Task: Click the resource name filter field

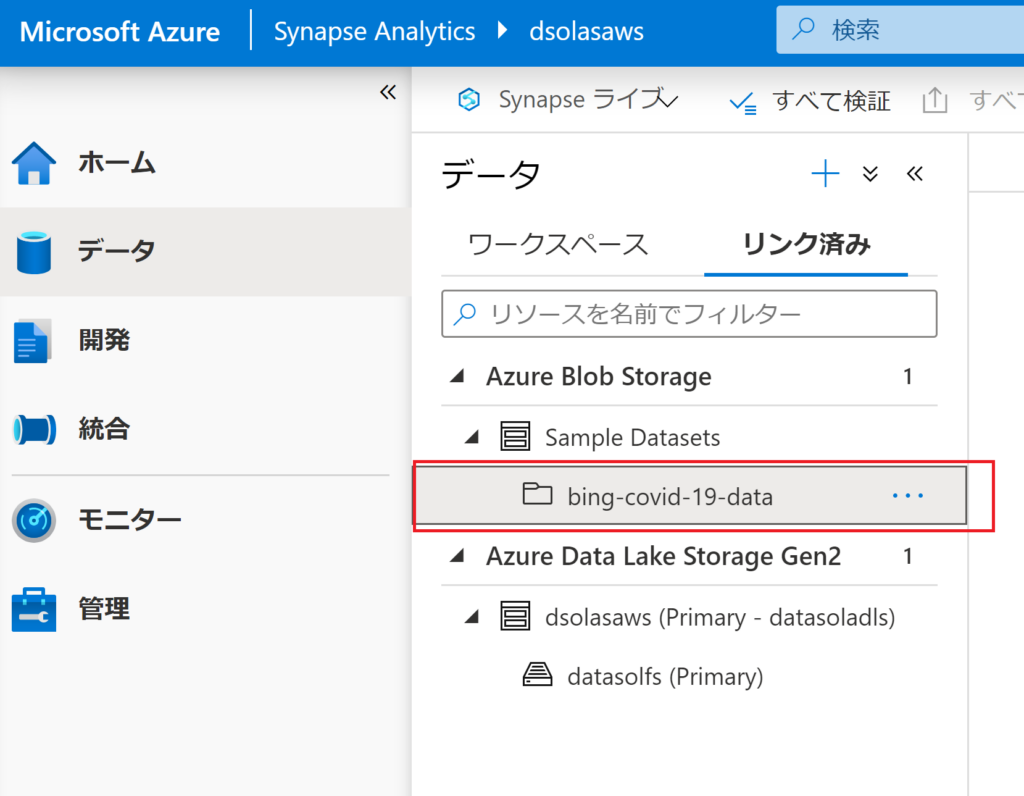Action: (689, 314)
